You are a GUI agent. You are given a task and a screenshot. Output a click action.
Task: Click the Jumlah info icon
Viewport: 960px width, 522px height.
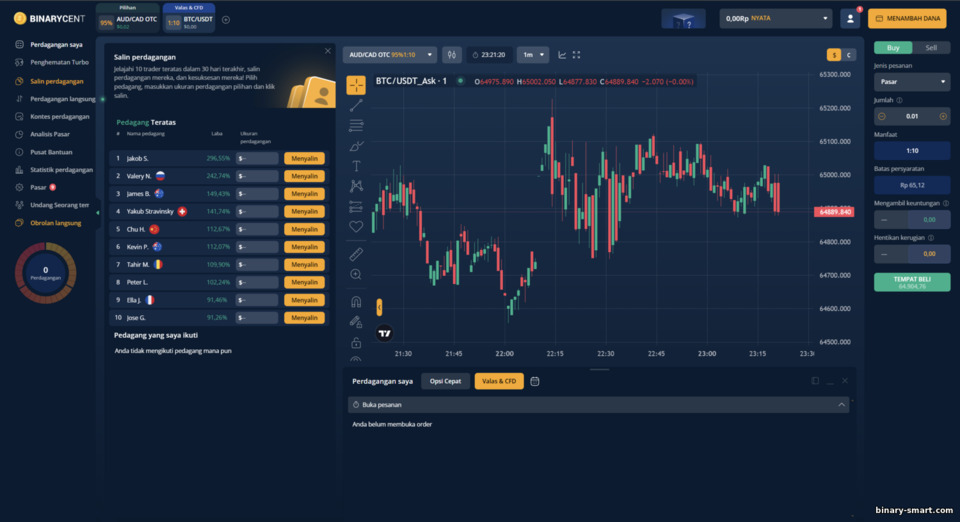(899, 100)
